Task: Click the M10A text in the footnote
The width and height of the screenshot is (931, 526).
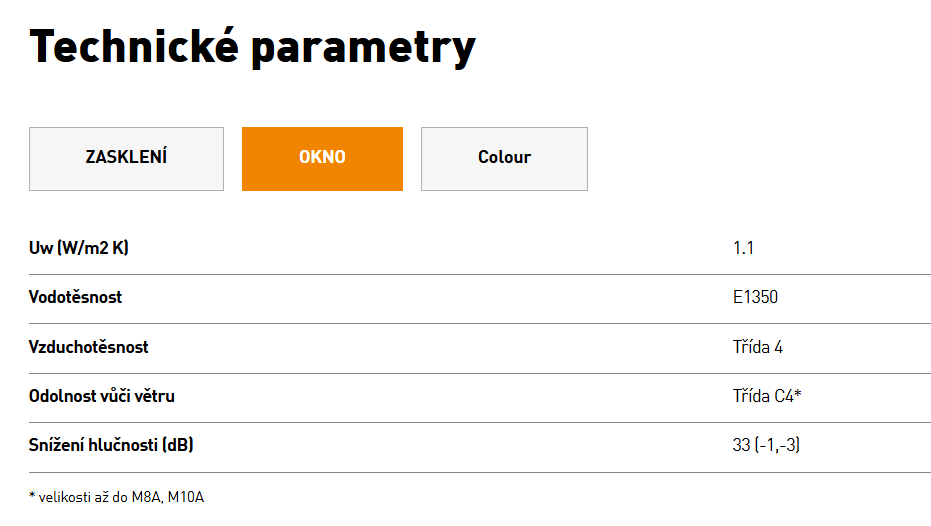Action: 186,497
